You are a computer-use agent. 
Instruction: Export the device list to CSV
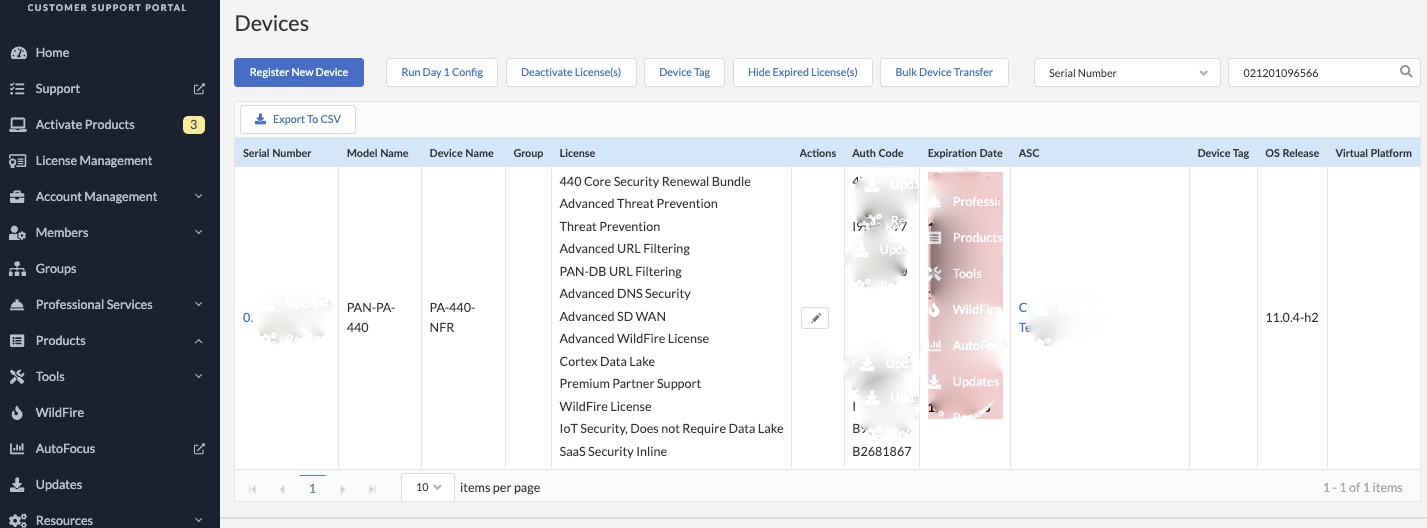(298, 119)
